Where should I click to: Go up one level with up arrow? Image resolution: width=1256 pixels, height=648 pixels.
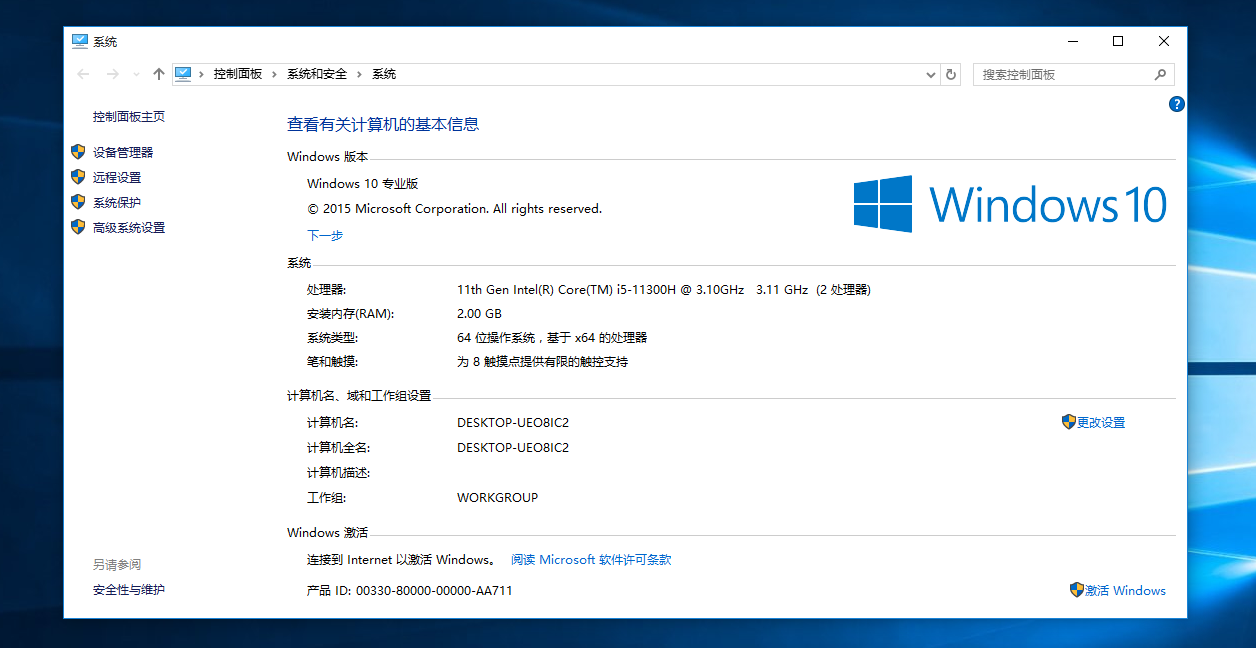(158, 74)
